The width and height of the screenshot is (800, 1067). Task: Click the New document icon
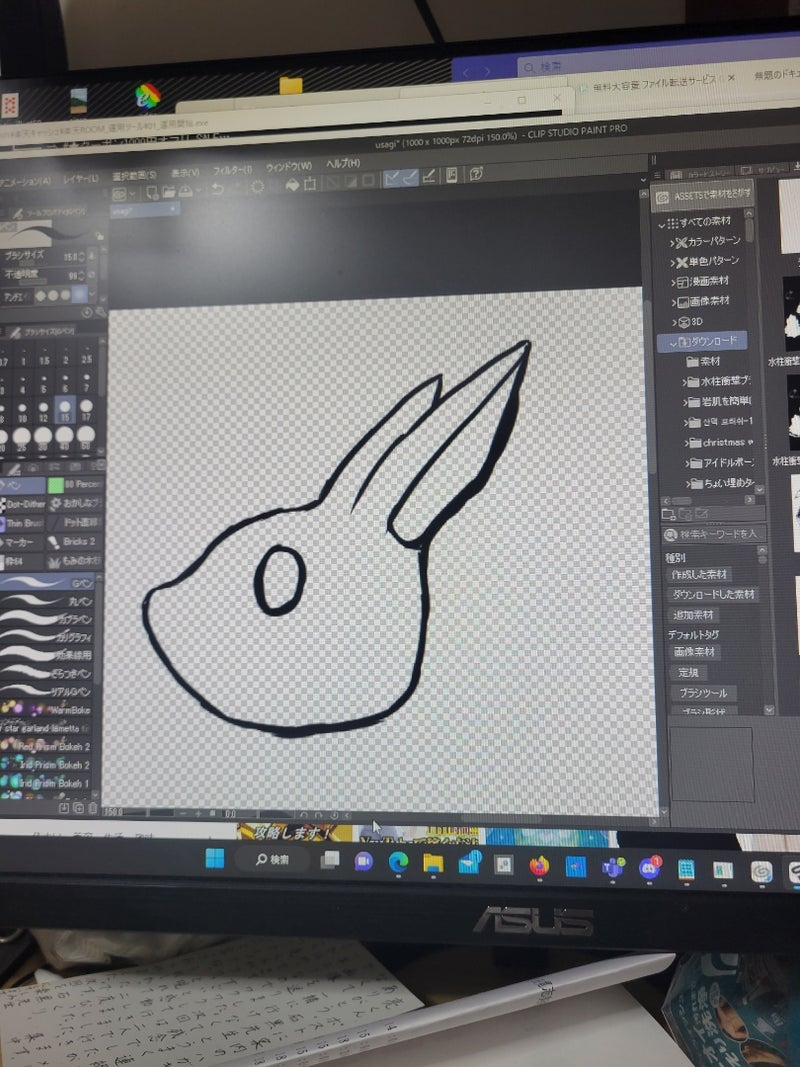(152, 193)
